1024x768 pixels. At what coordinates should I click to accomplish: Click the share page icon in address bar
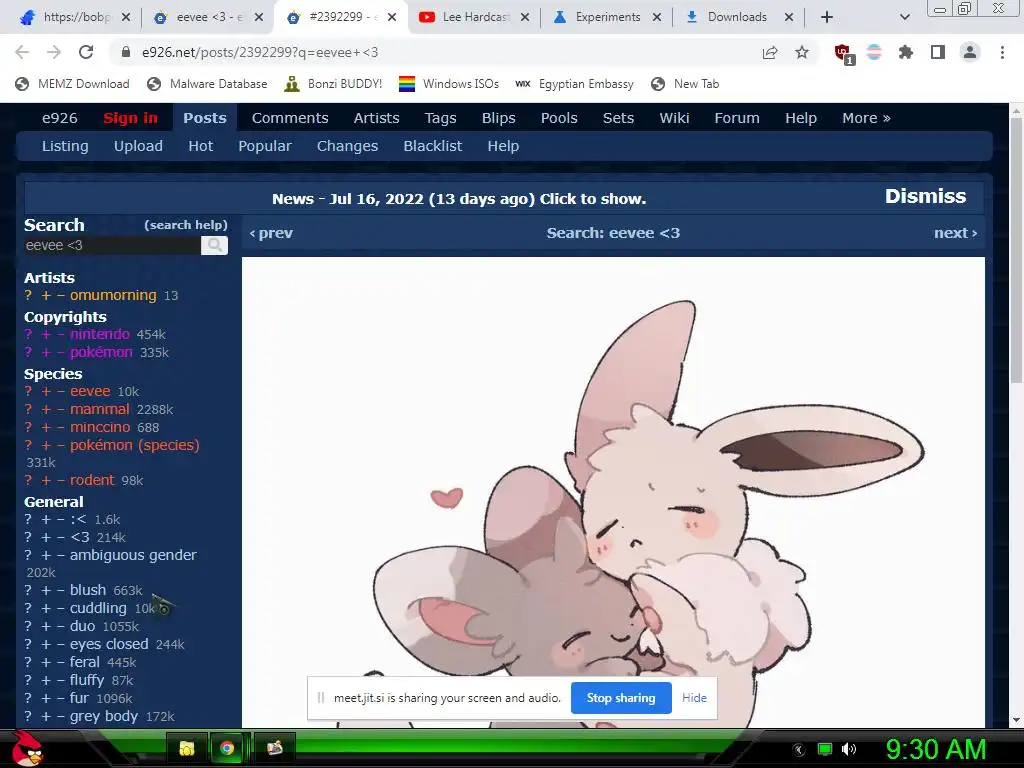click(770, 52)
